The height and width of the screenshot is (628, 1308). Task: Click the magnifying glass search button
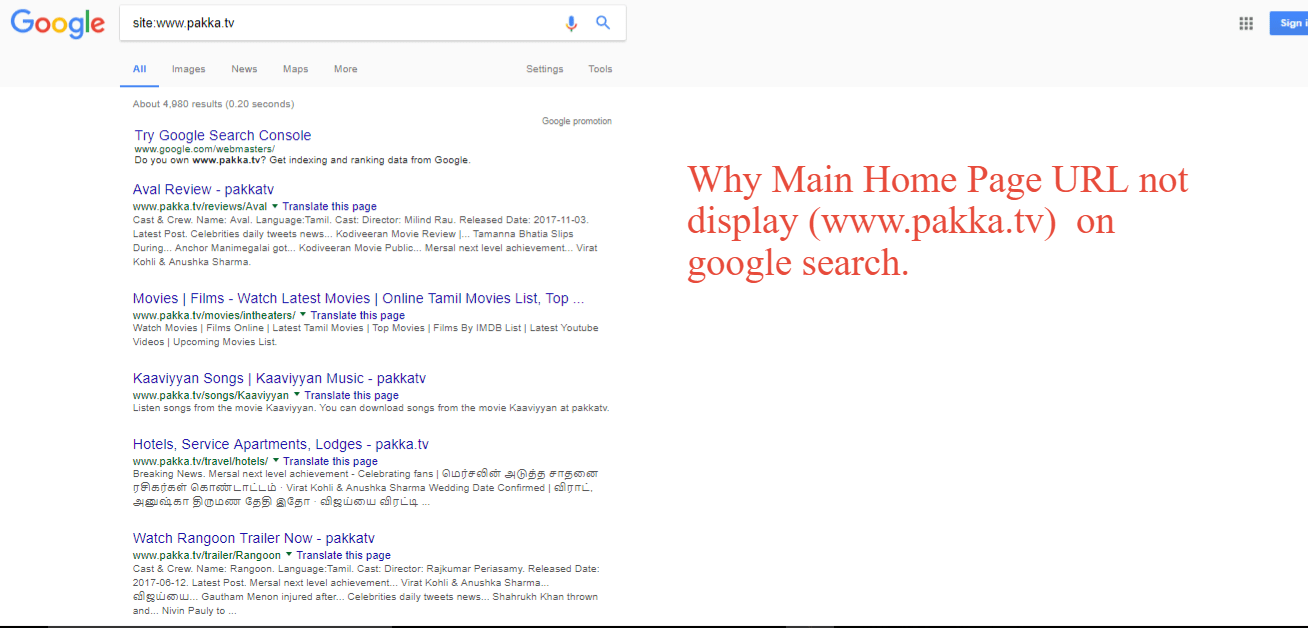[x=603, y=22]
